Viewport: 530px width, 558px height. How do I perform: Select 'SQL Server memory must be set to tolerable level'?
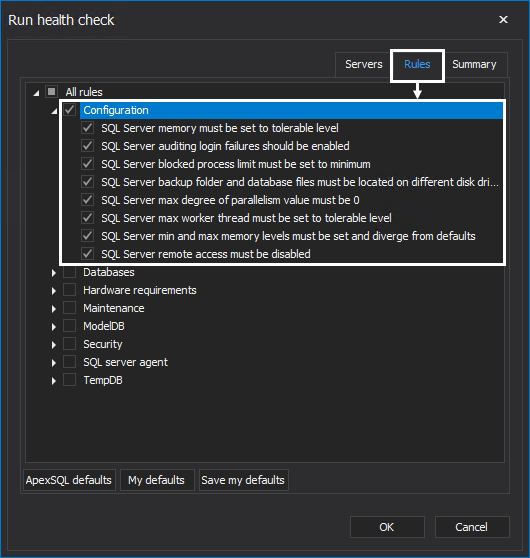pos(220,128)
